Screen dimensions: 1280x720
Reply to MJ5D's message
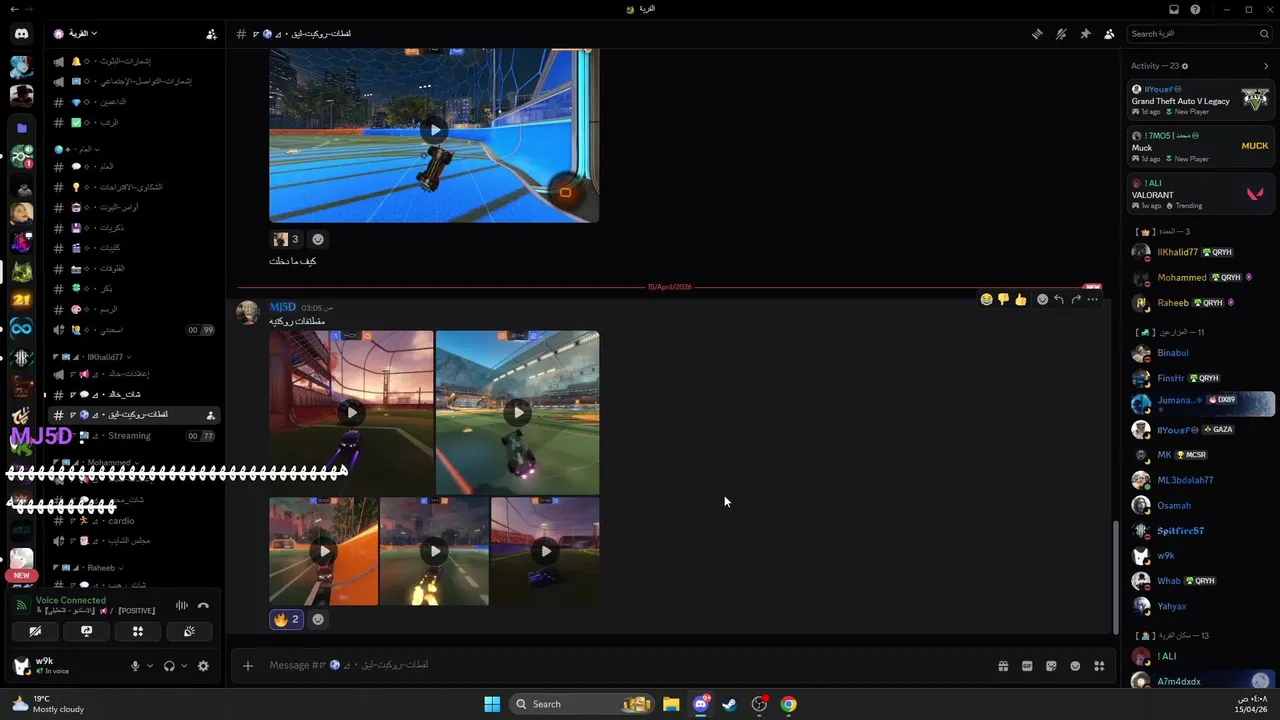coord(1059,299)
